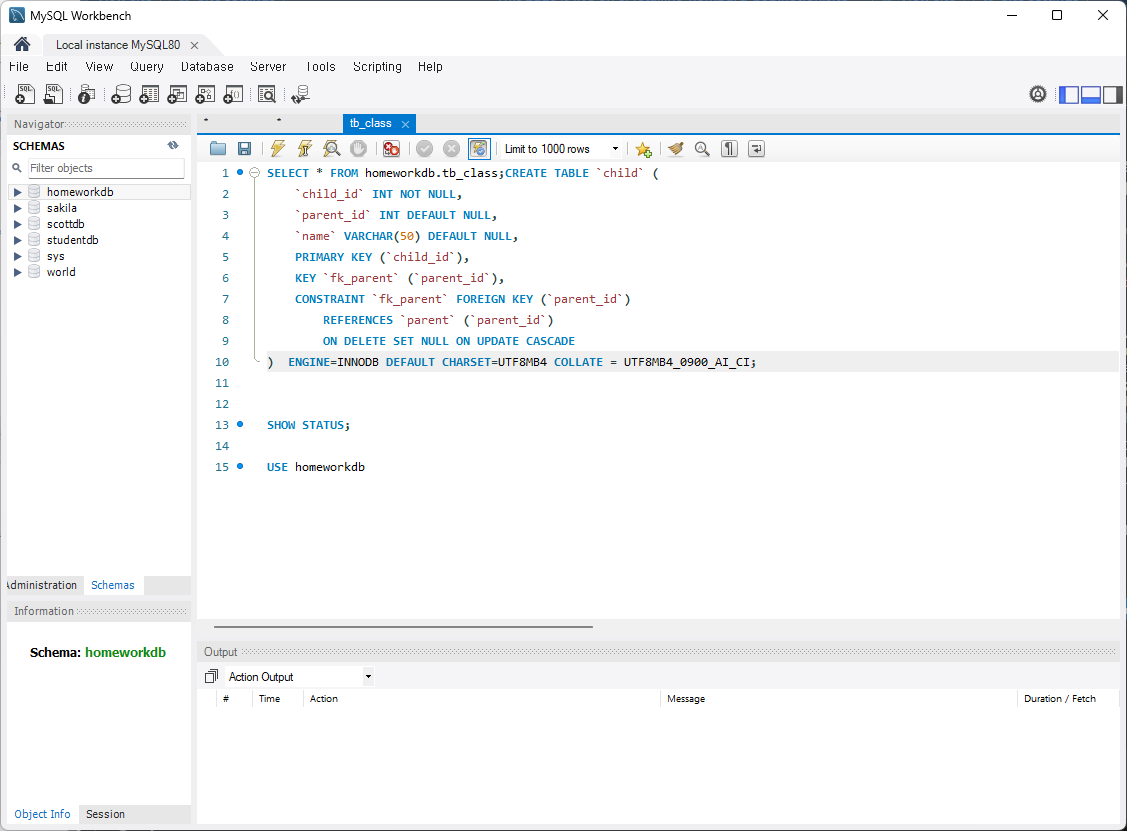Create a new stored procedure icon
The height and width of the screenshot is (831, 1127).
click(x=205, y=94)
